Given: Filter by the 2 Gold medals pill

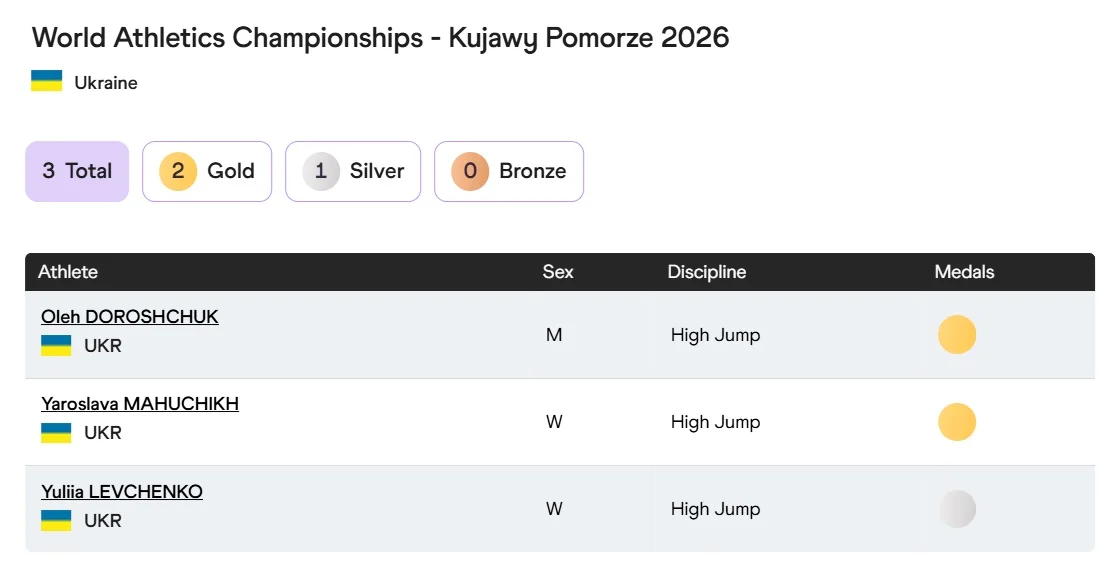Looking at the screenshot, I should click(207, 171).
